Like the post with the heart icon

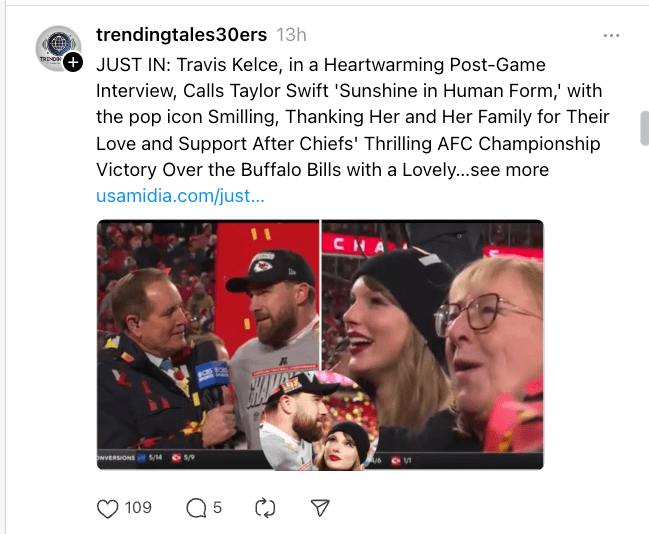pos(107,508)
